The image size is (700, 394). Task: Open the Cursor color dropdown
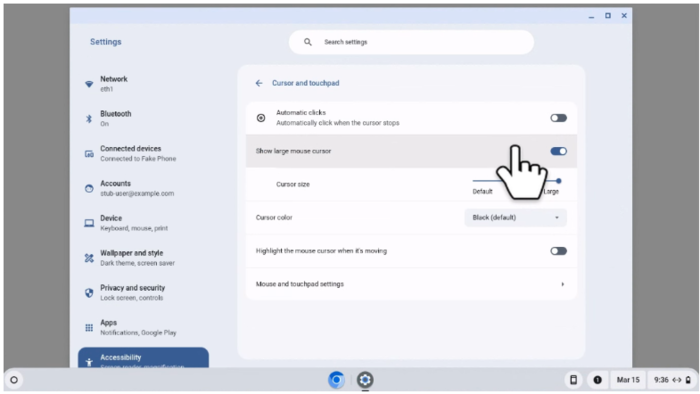515,218
